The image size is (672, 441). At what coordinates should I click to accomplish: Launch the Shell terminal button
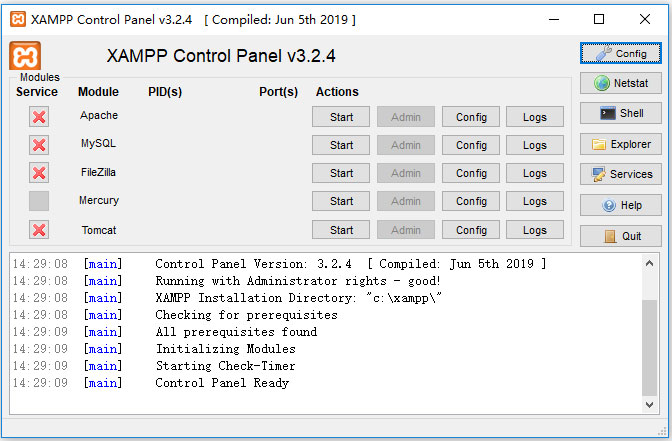[x=621, y=113]
